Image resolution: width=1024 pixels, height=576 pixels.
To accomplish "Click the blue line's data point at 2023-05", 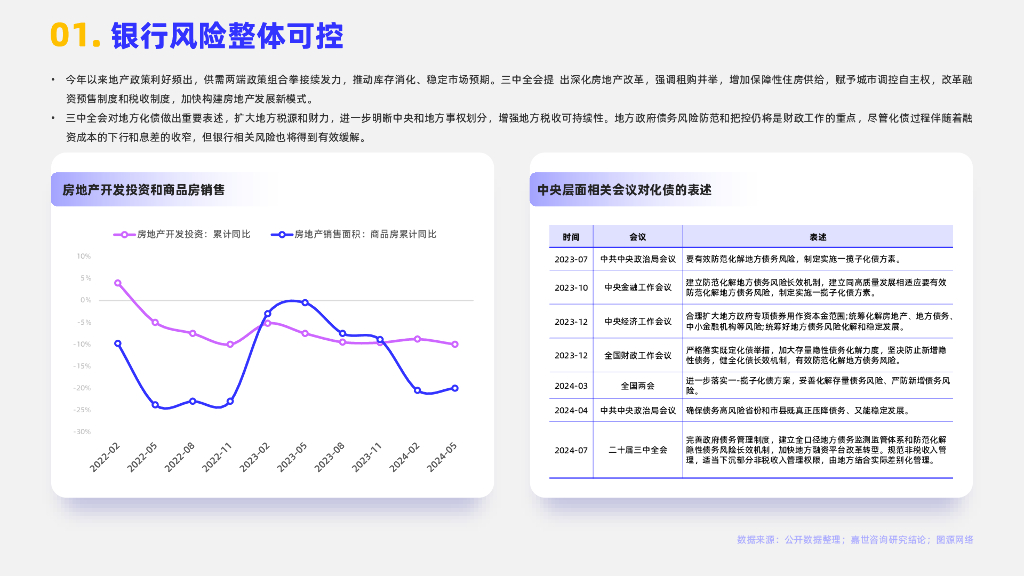I will point(305,302).
